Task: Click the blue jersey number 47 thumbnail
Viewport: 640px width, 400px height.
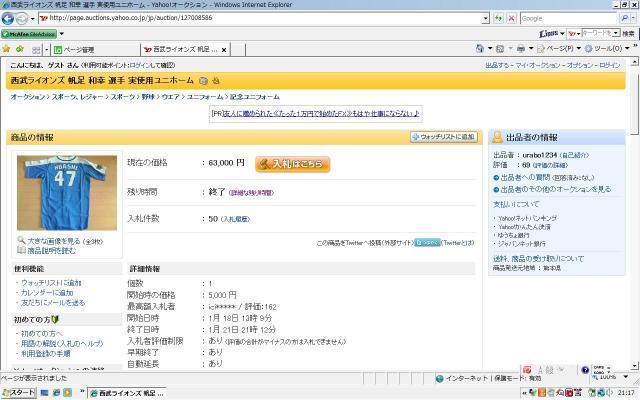Action: tap(67, 193)
